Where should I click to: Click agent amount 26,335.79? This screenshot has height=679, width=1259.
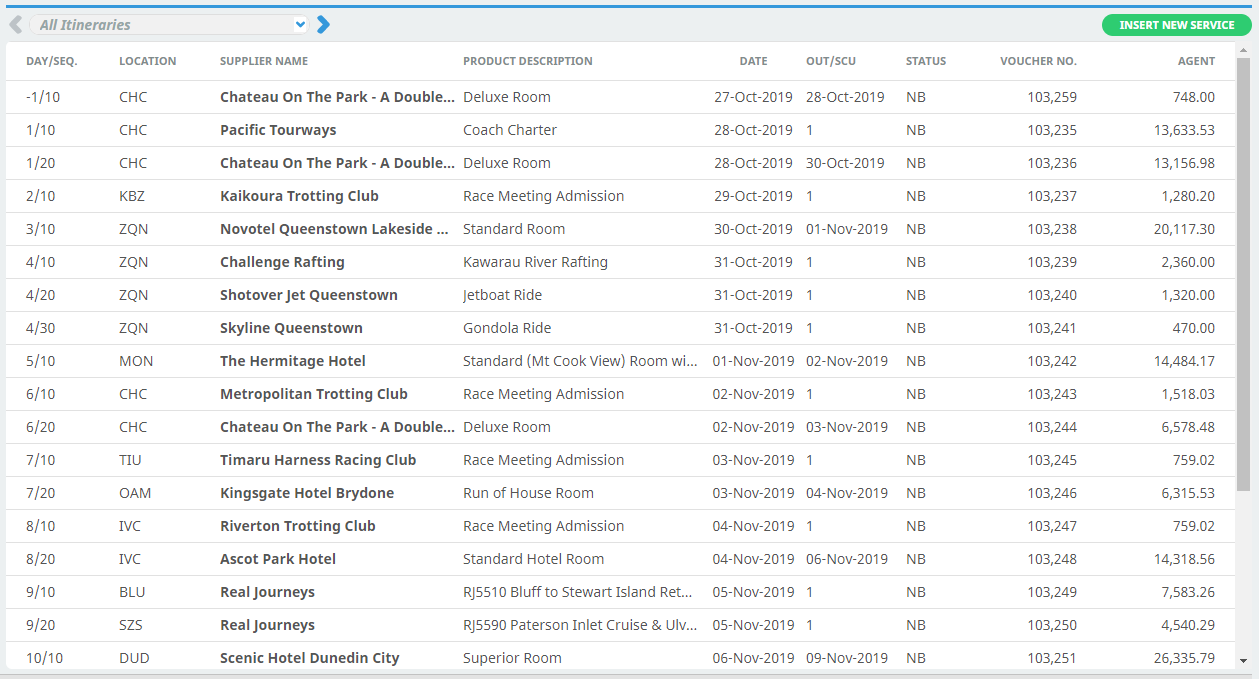[x=1184, y=658]
